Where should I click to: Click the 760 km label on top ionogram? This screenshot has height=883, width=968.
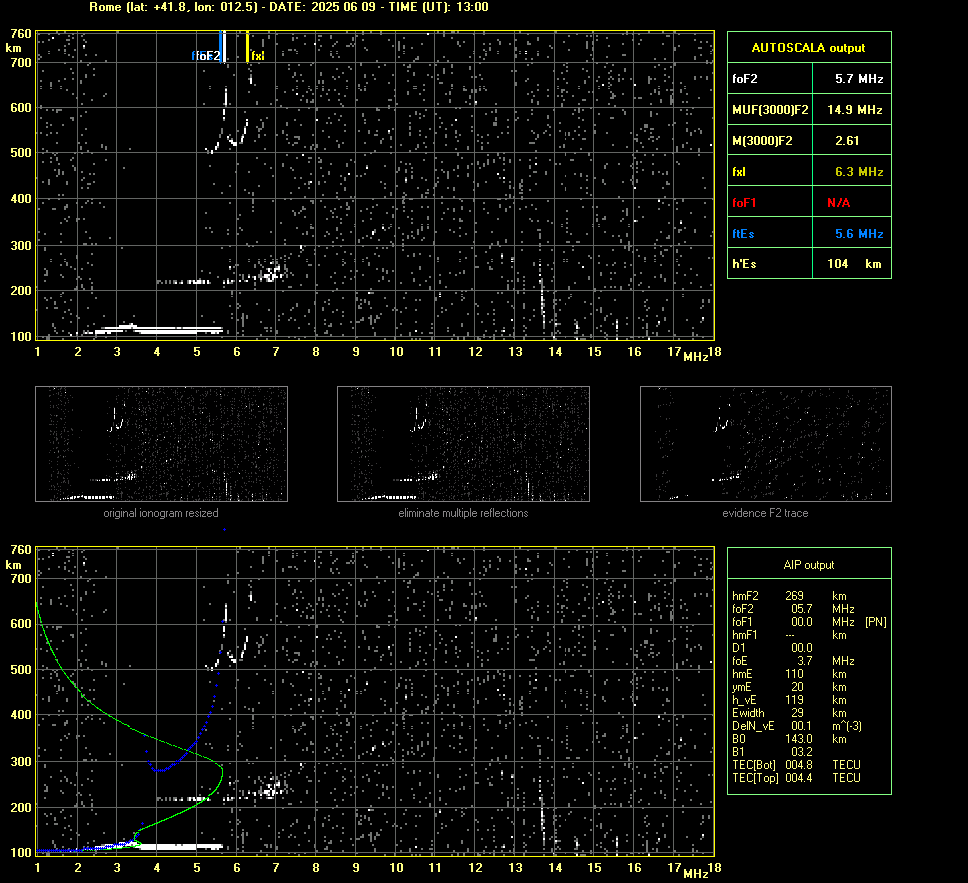click(20, 34)
